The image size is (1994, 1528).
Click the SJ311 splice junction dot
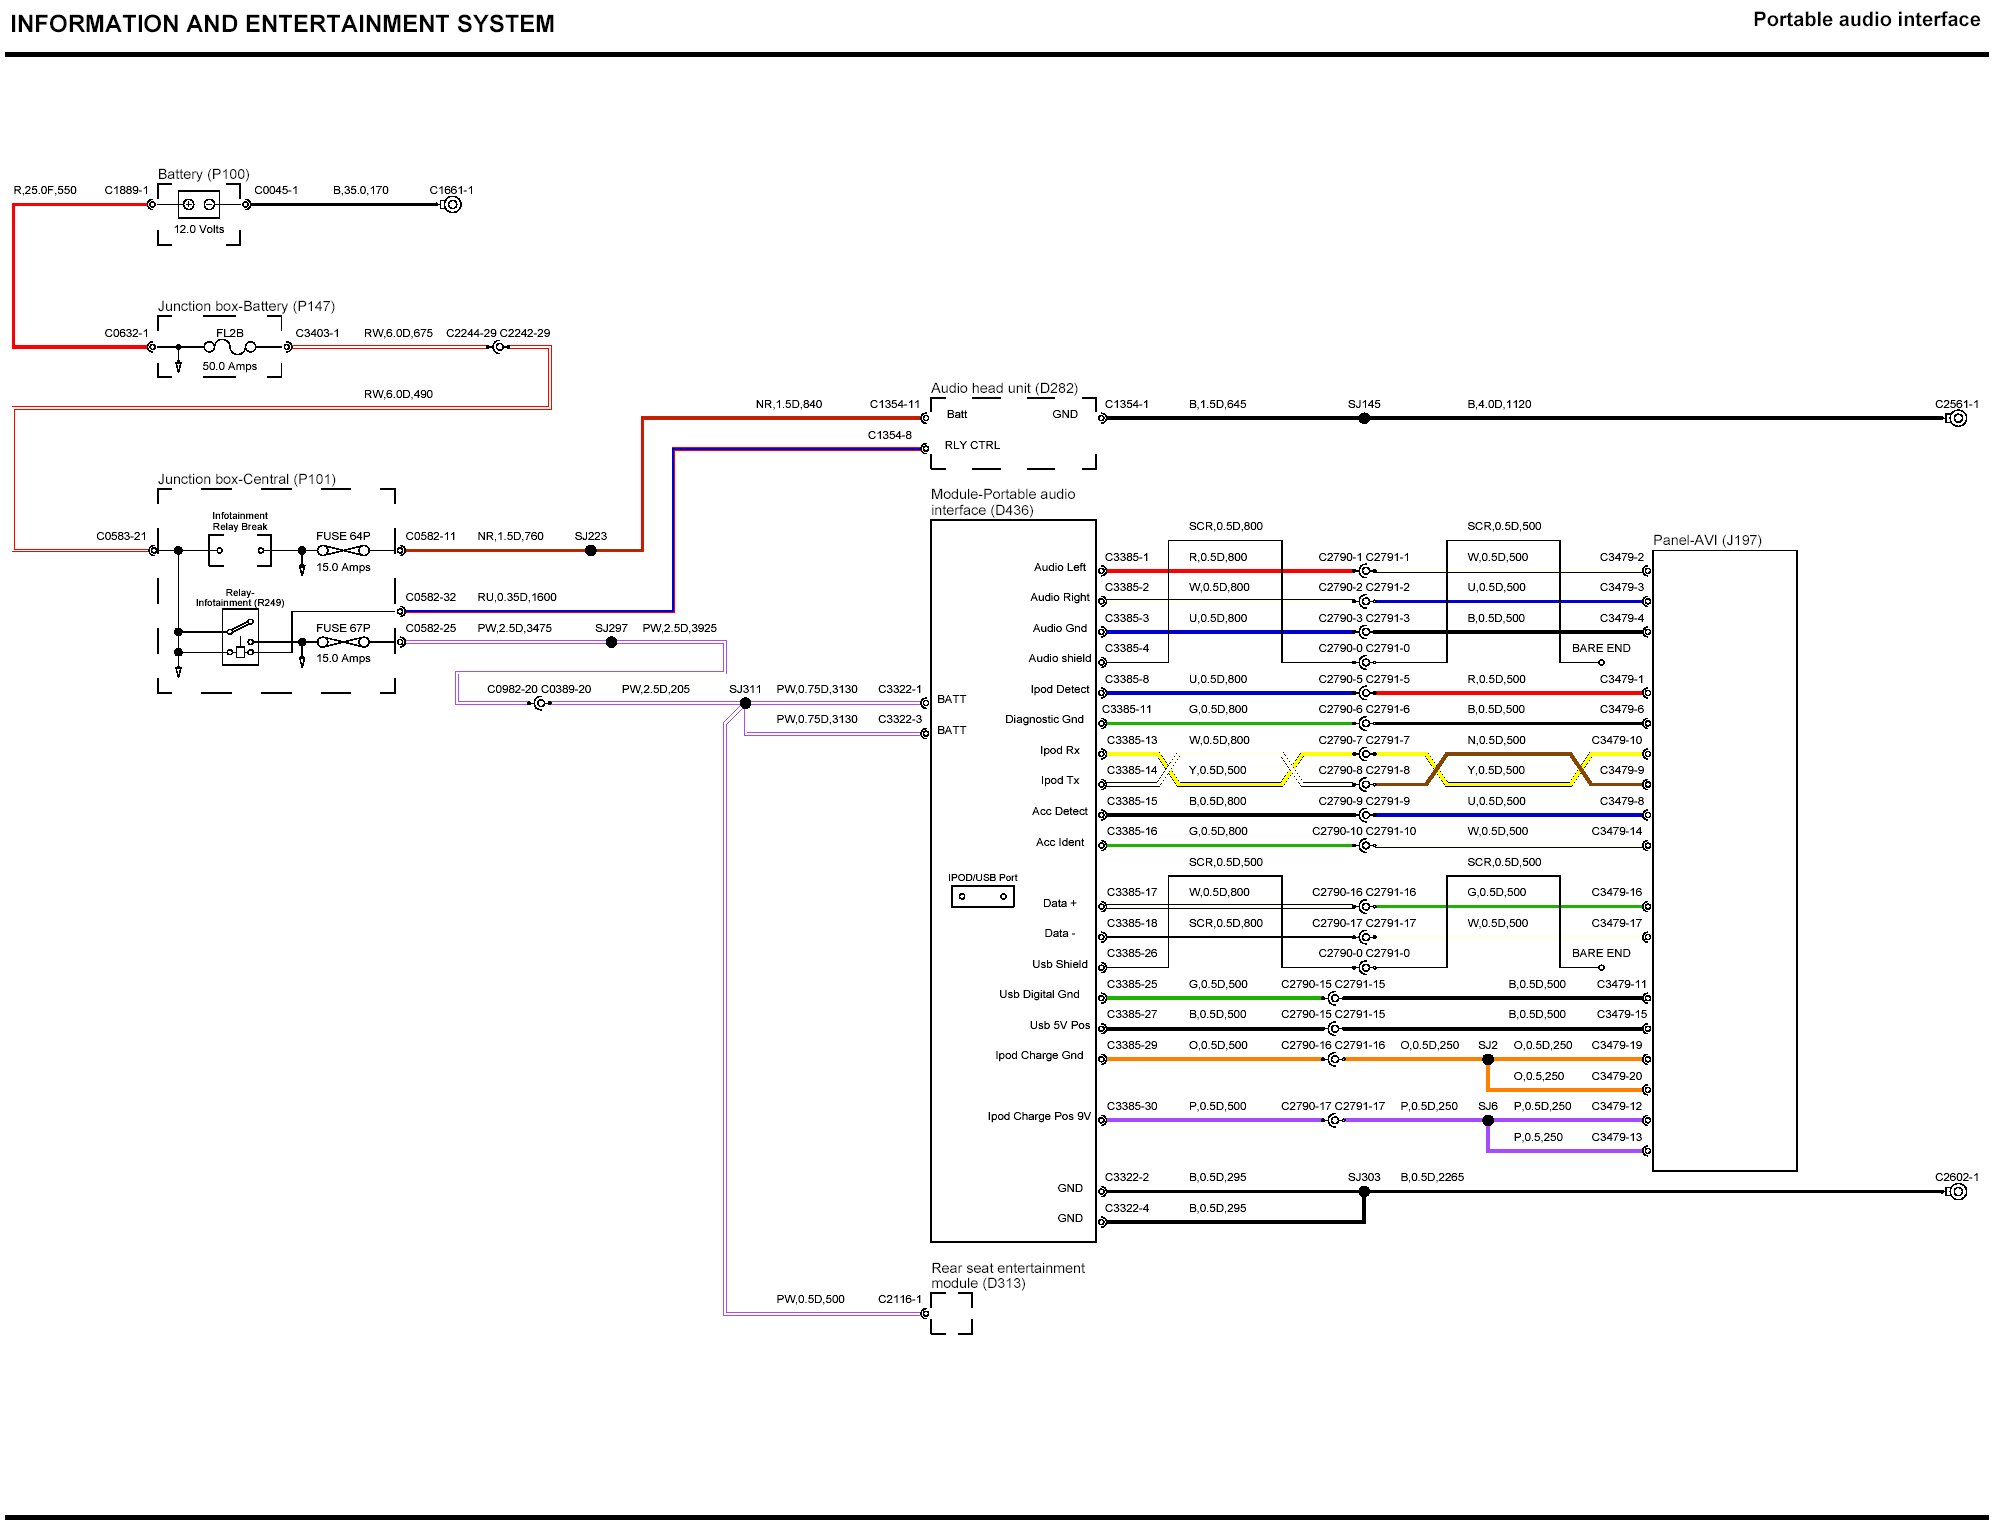click(x=745, y=703)
